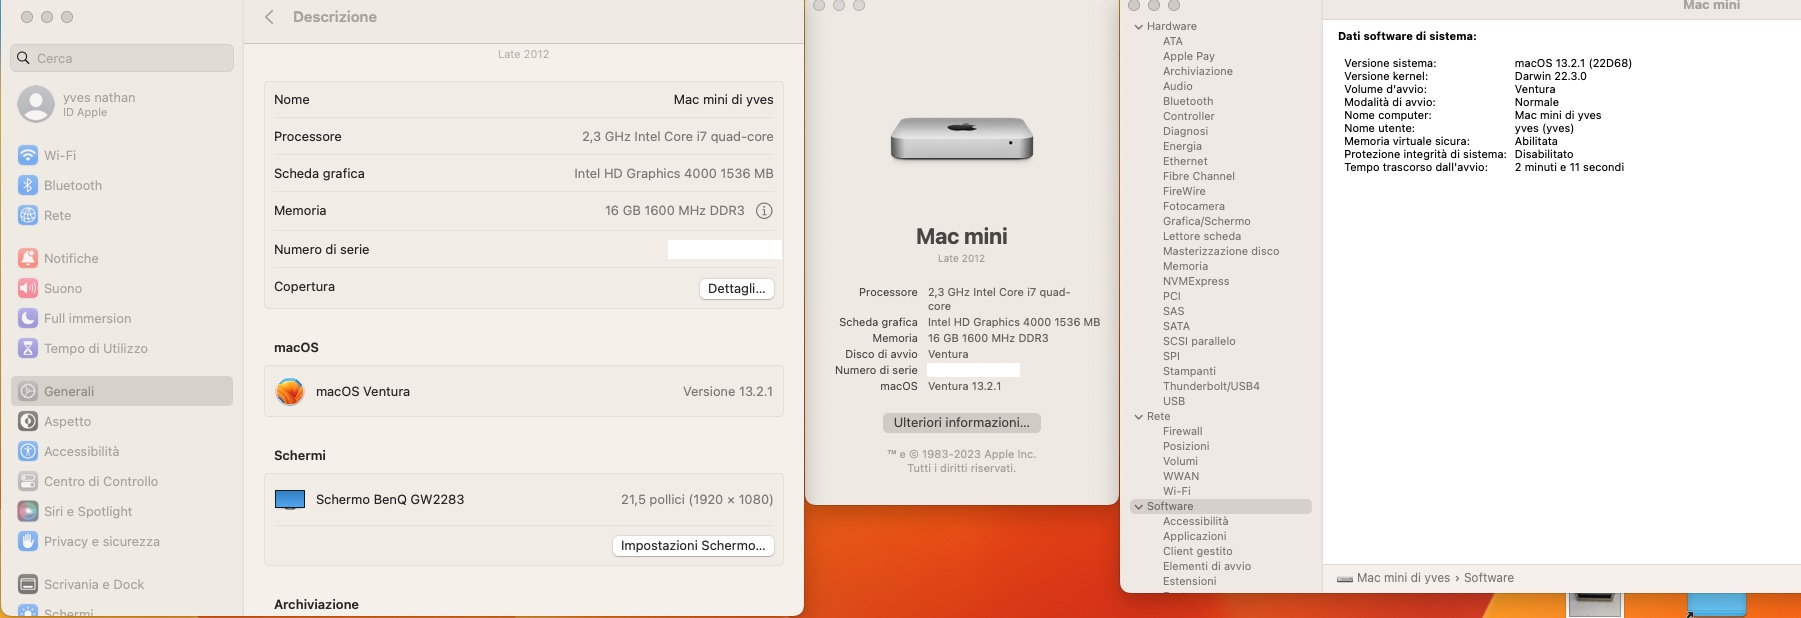
Task: Click the macOS Ventura logo icon
Action: click(290, 392)
